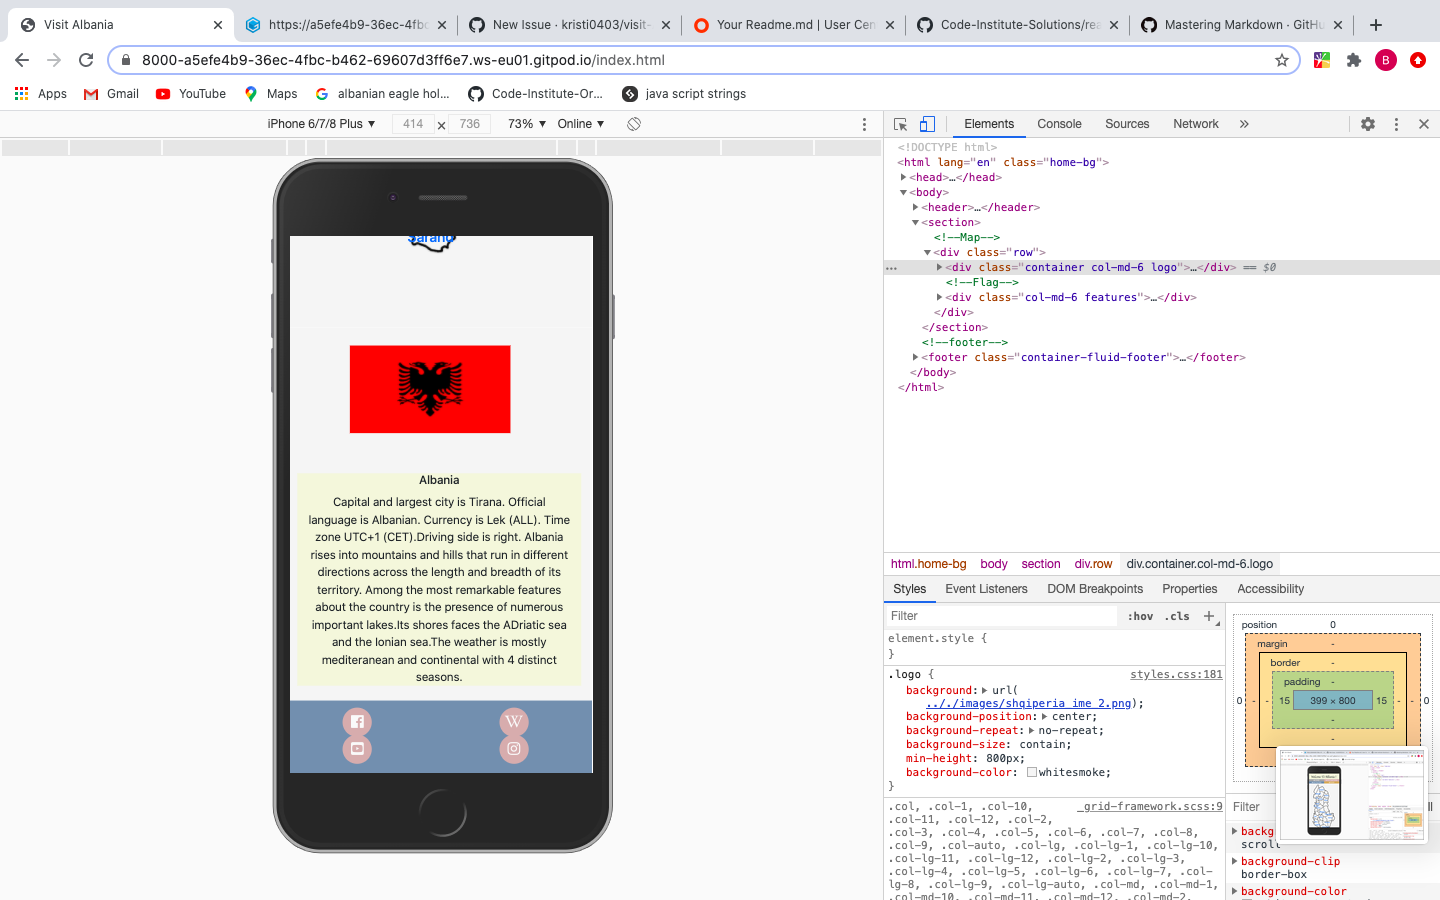Open the 73% zoom dropdown
The image size is (1440, 900).
[527, 124]
